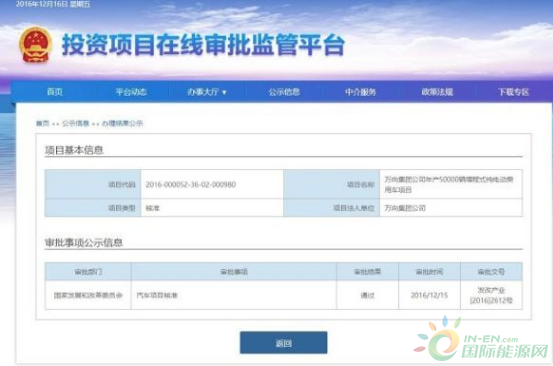
Task: Click the 审批部门 column header
Action: tap(88, 272)
